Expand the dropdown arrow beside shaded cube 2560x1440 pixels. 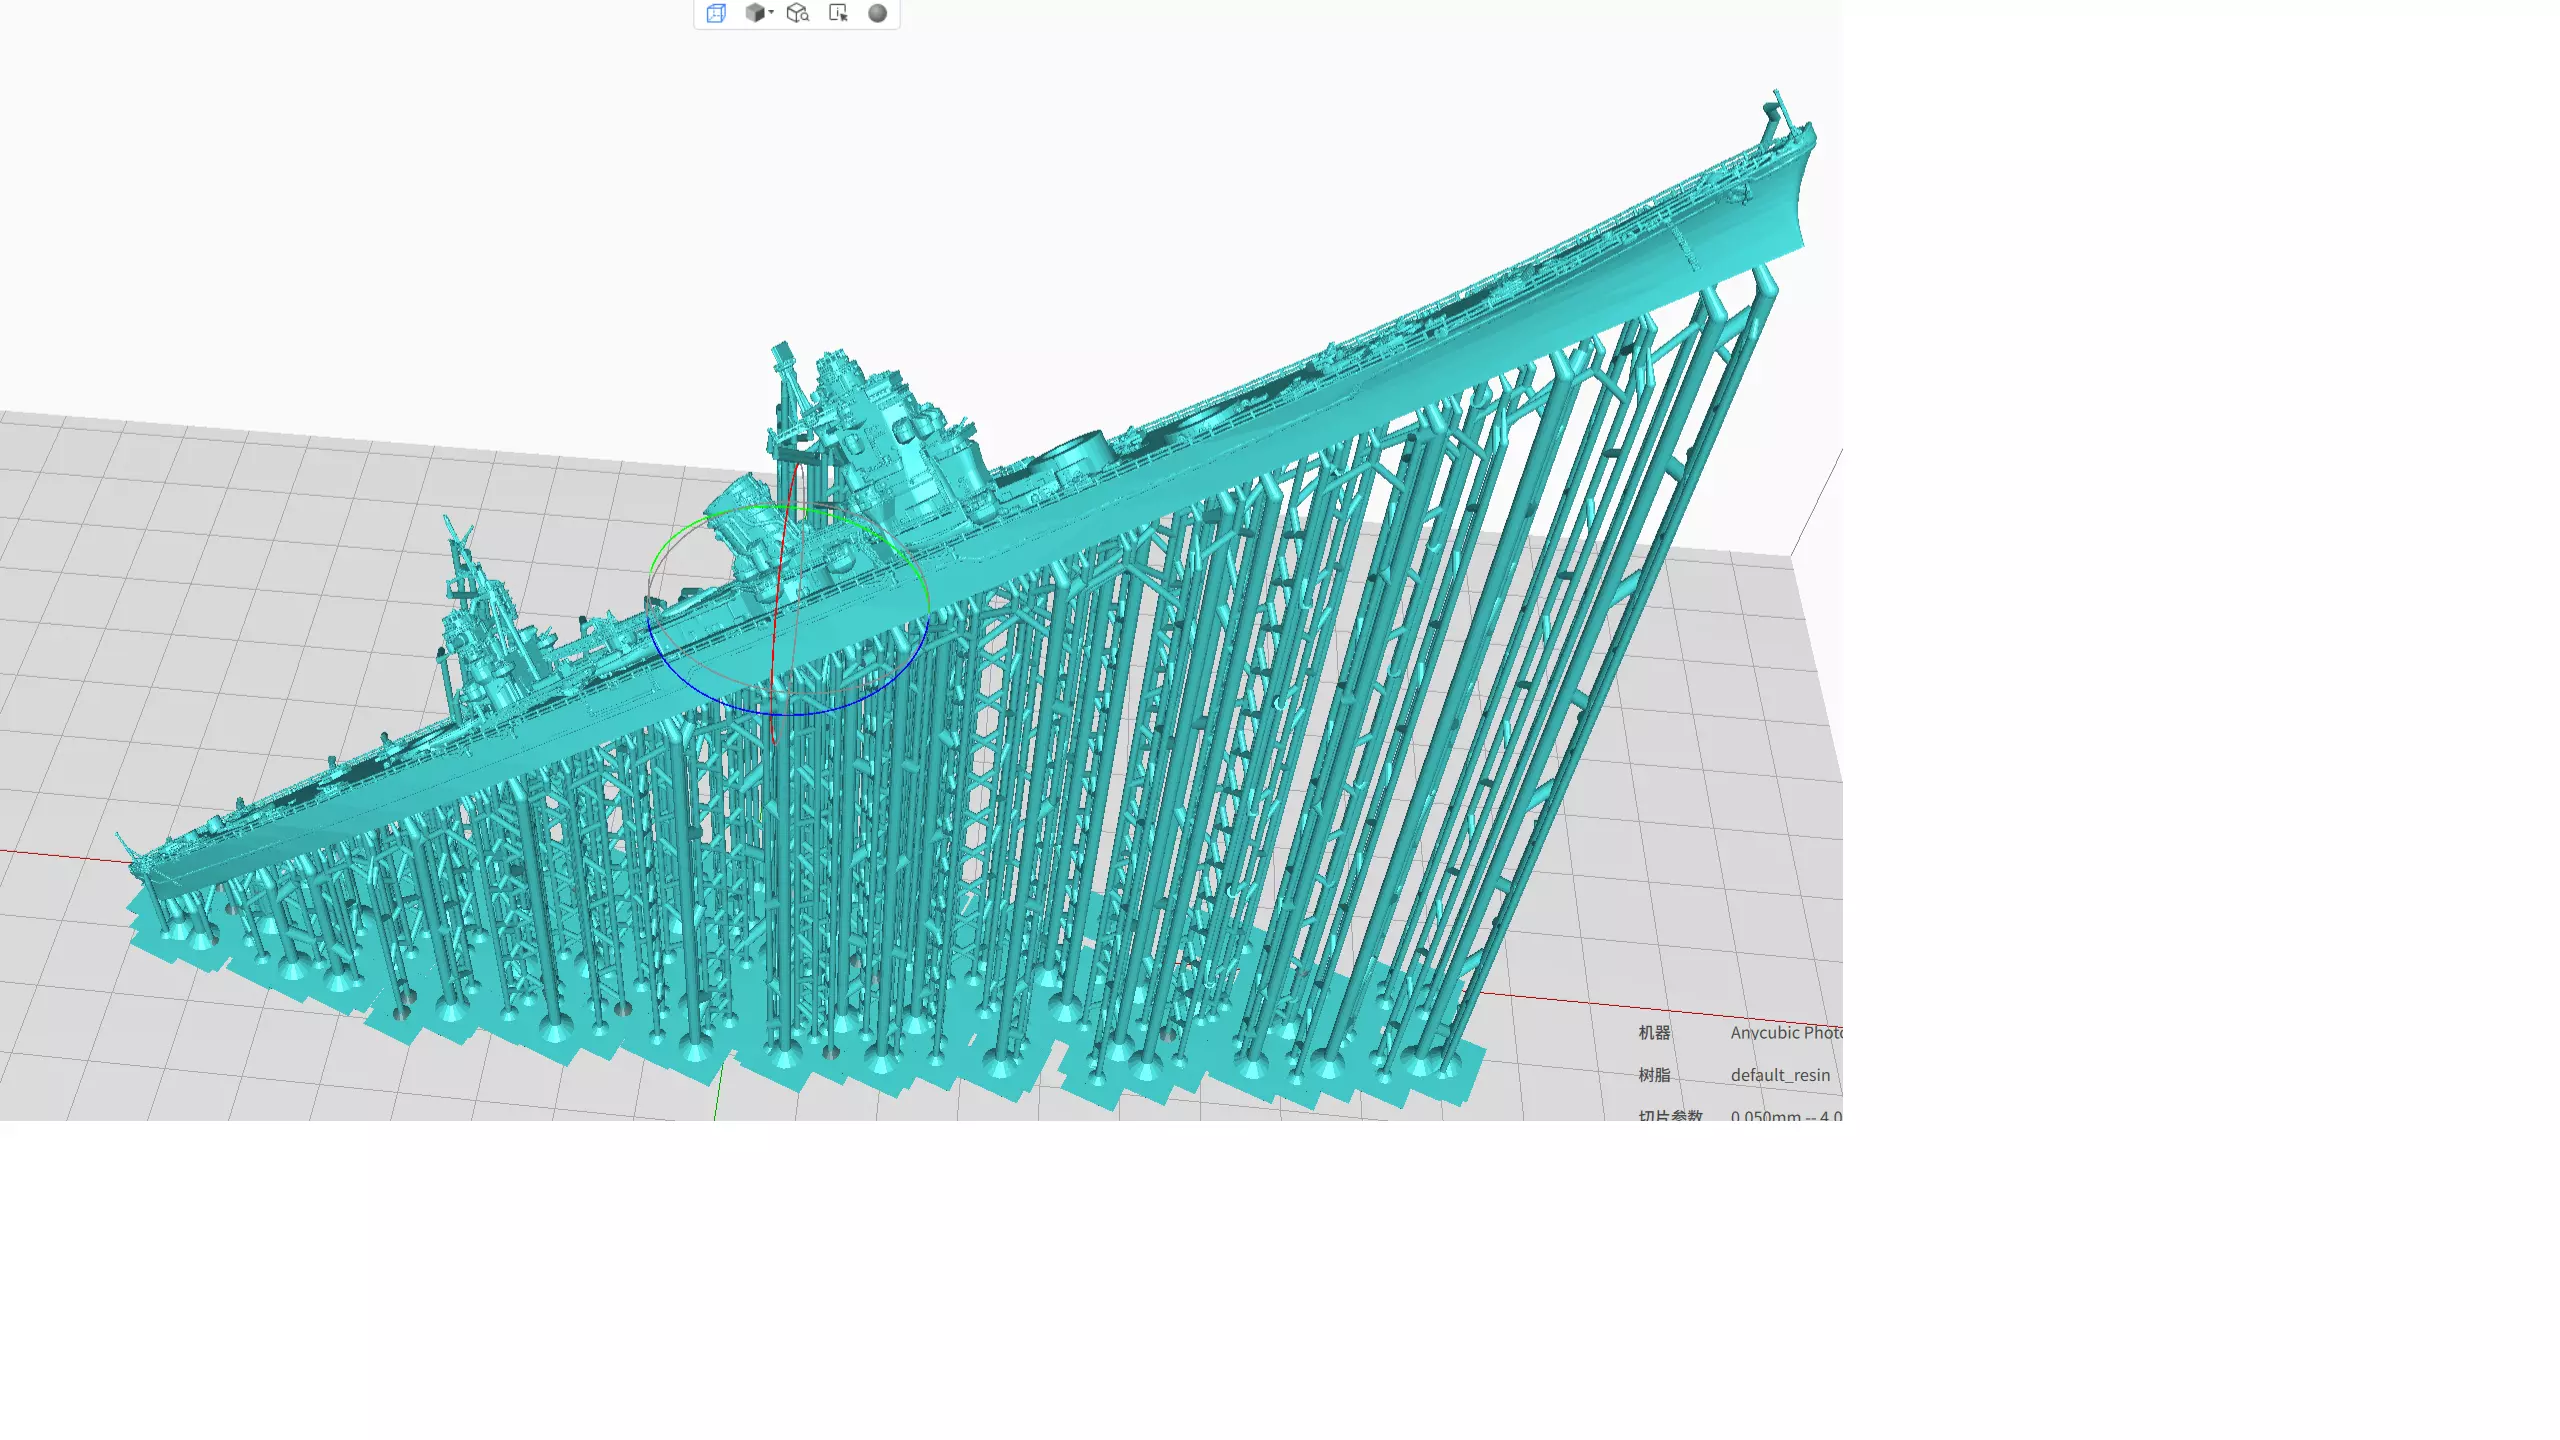(771, 13)
